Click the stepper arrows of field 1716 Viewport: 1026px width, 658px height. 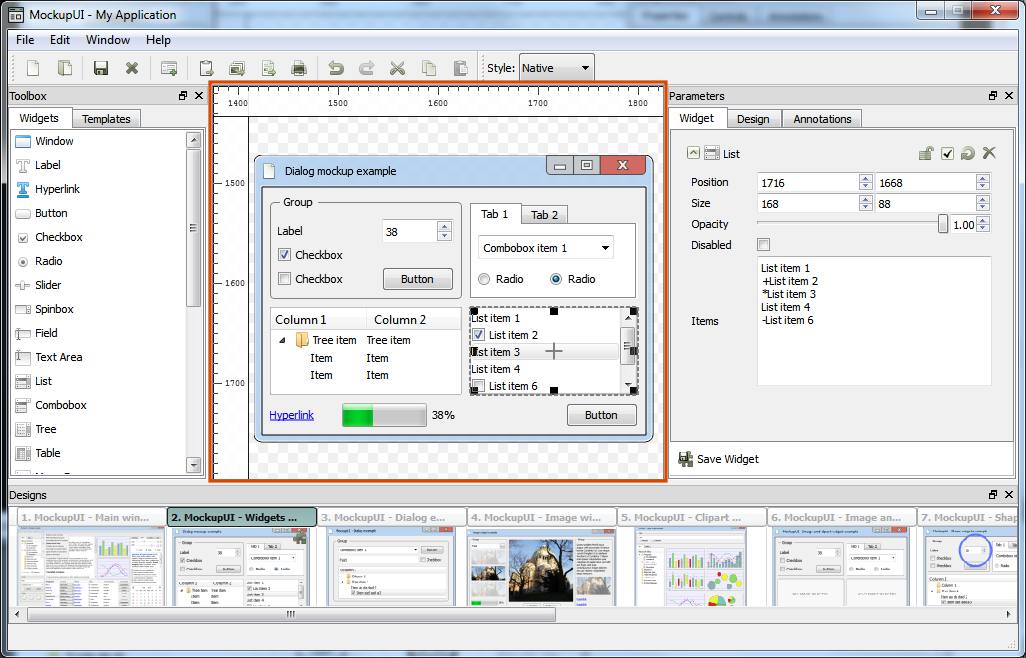(866, 182)
